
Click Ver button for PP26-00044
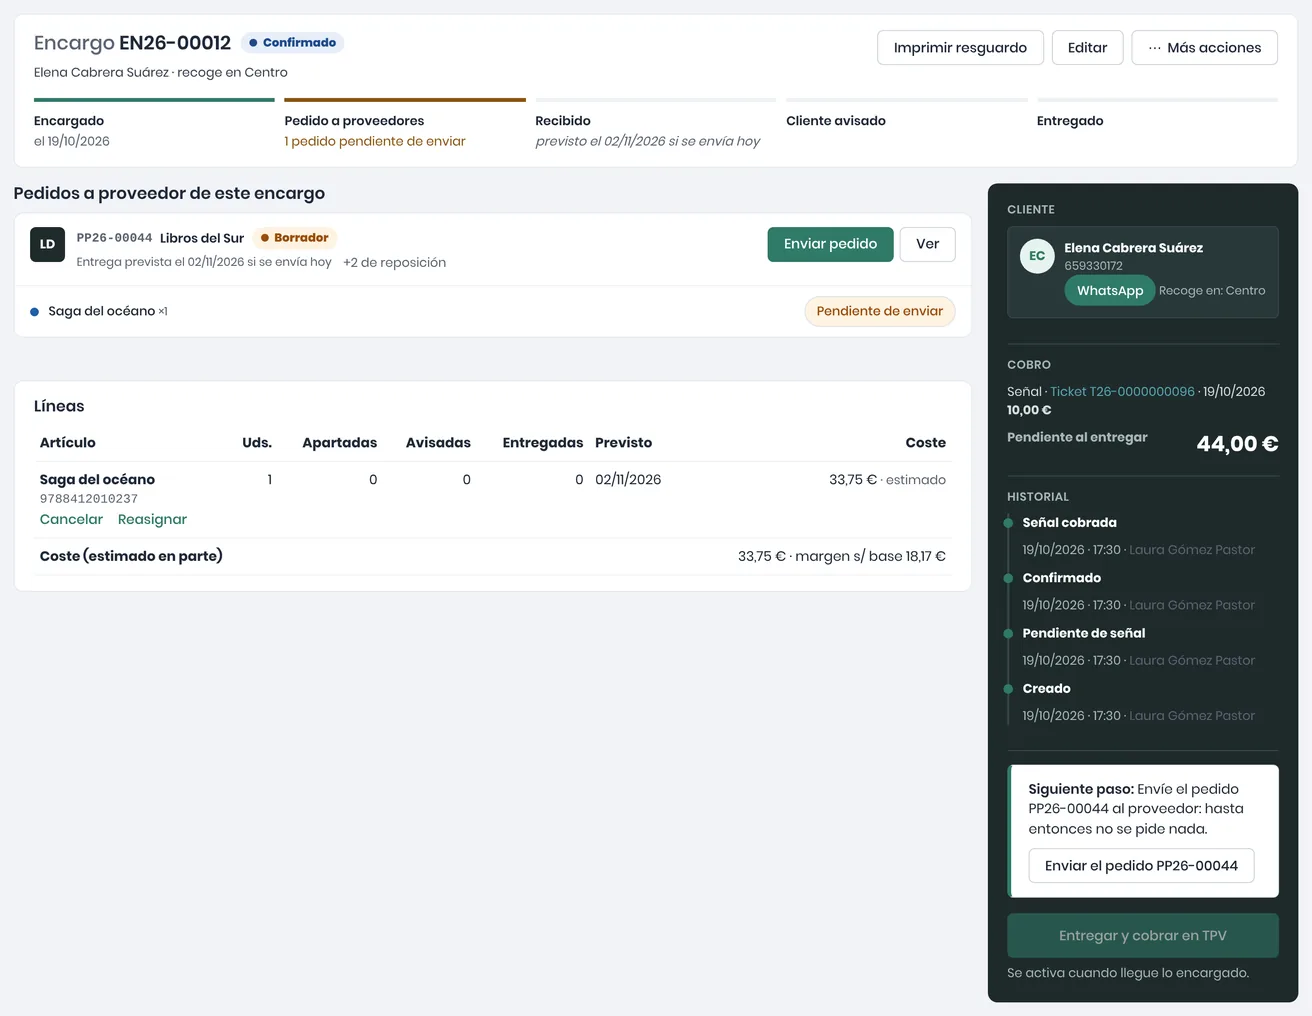pyautogui.click(x=927, y=244)
